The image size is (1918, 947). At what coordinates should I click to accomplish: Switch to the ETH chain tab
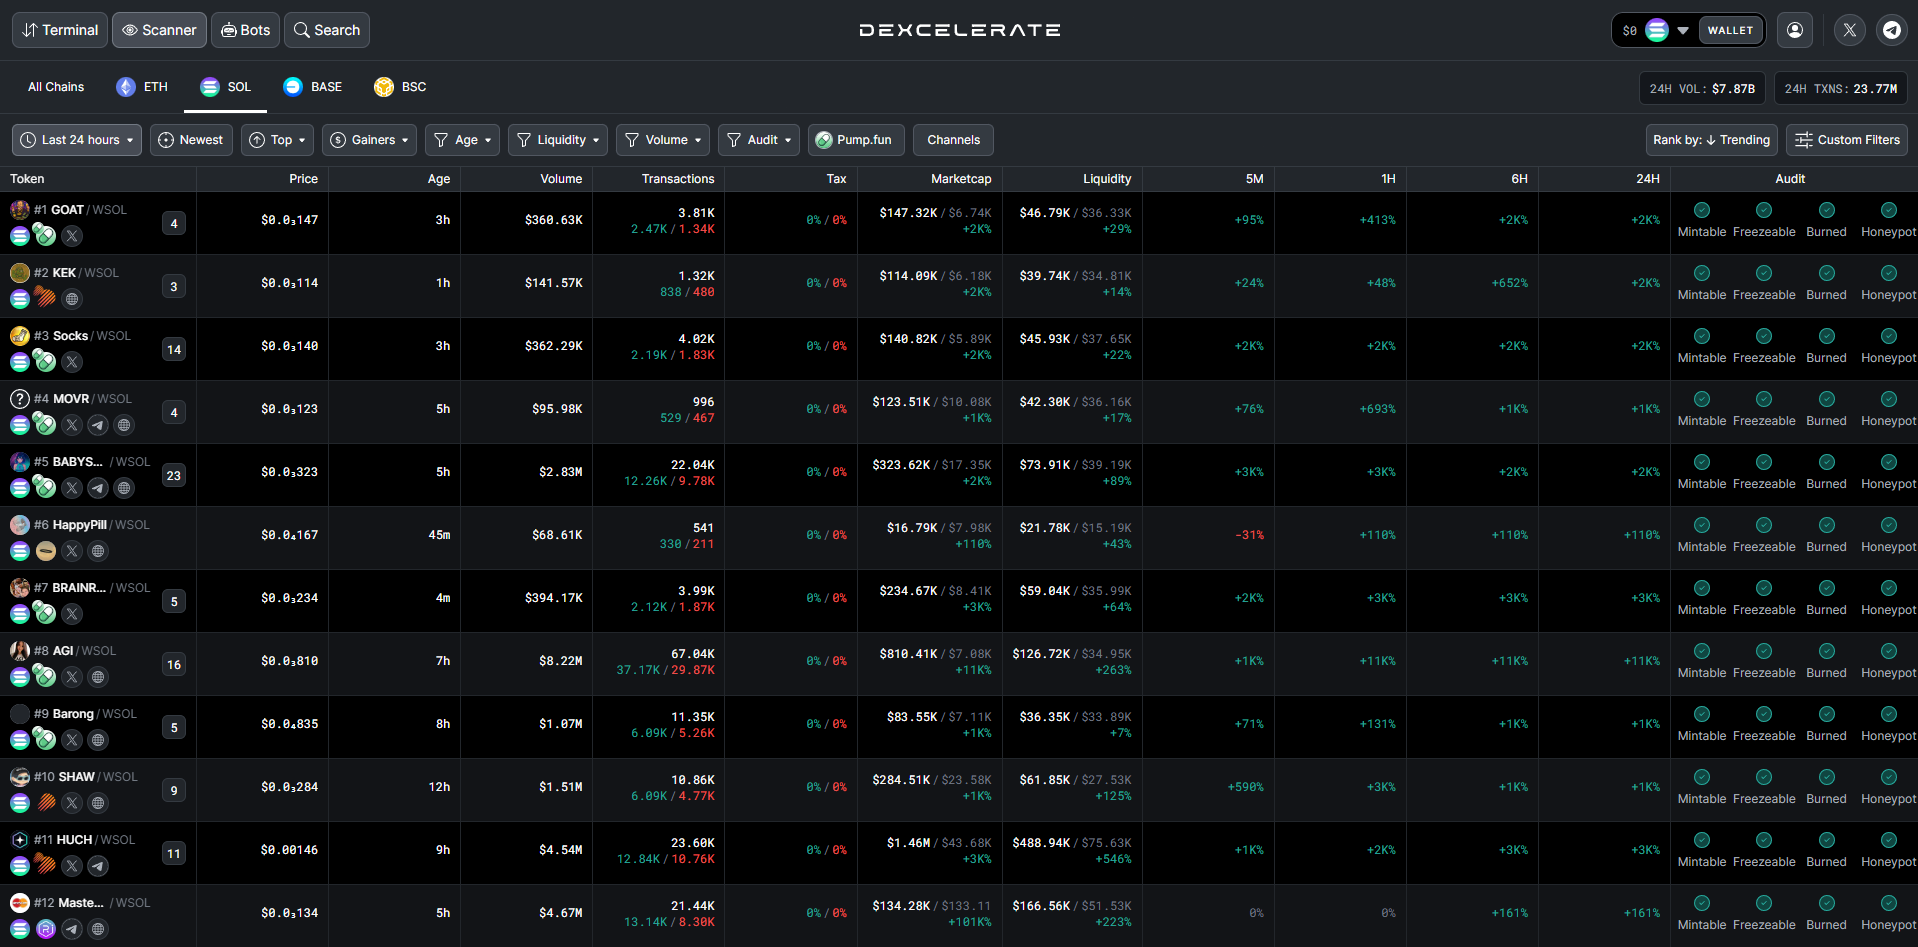click(x=142, y=87)
